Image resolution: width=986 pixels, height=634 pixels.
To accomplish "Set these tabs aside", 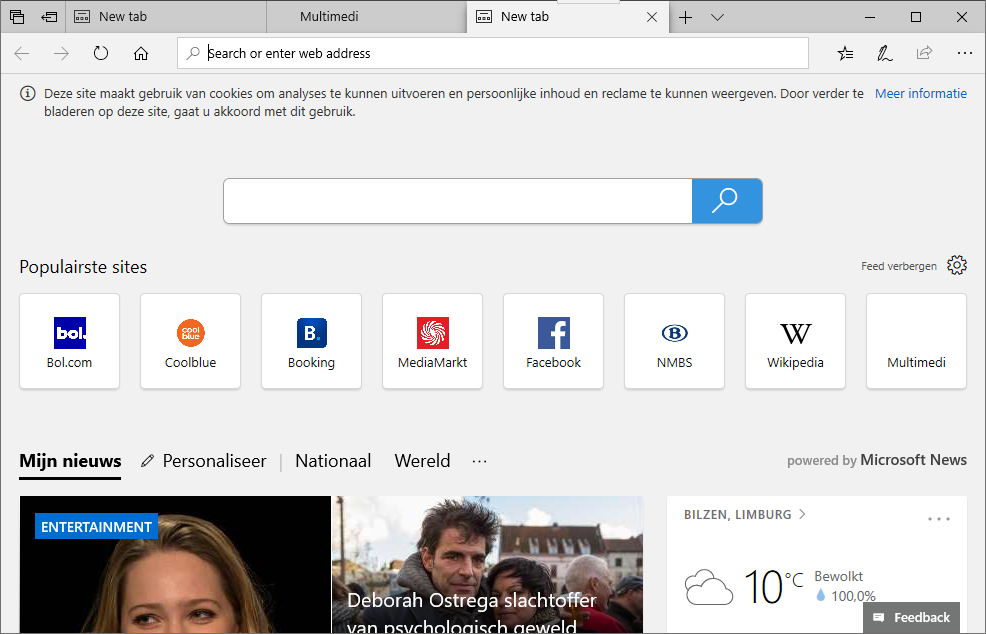I will (x=49, y=17).
